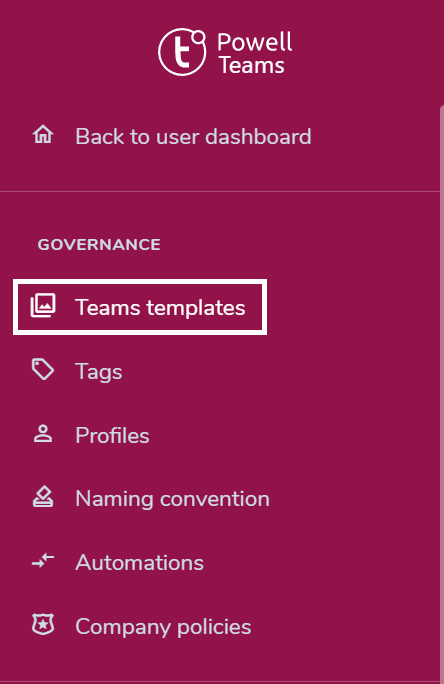Viewport: 444px width, 684px height.
Task: Go back to user dashboard
Action: (x=193, y=137)
